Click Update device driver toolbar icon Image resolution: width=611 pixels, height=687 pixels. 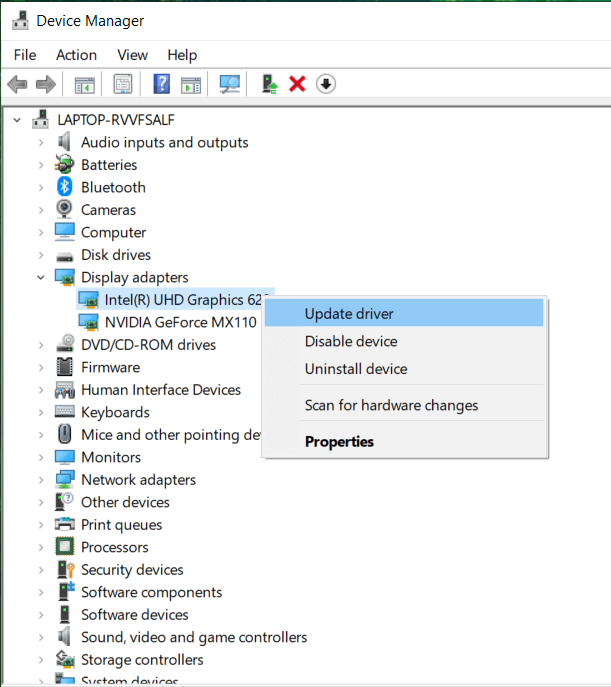[x=270, y=84]
